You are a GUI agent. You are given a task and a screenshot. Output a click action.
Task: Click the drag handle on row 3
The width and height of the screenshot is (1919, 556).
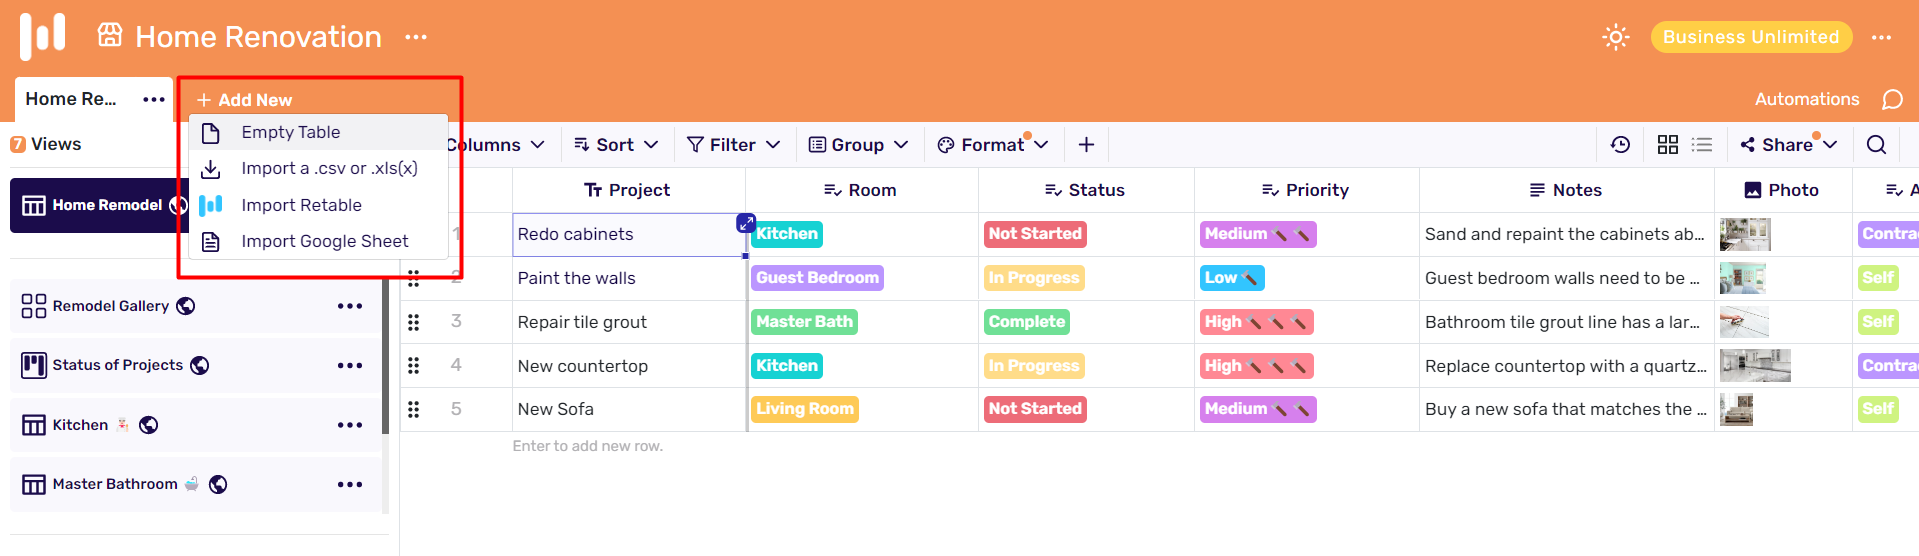(x=414, y=322)
